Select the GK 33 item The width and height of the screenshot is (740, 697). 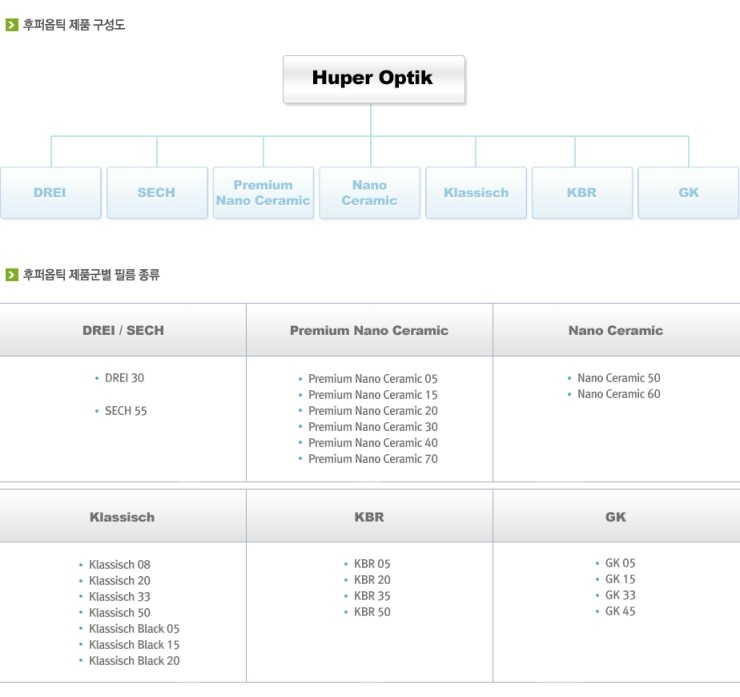[x=620, y=595]
